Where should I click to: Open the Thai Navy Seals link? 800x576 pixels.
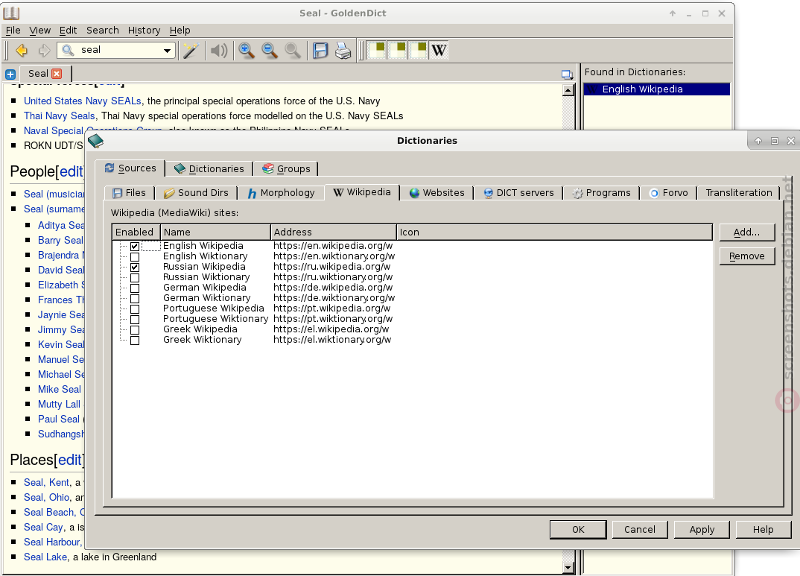point(59,116)
